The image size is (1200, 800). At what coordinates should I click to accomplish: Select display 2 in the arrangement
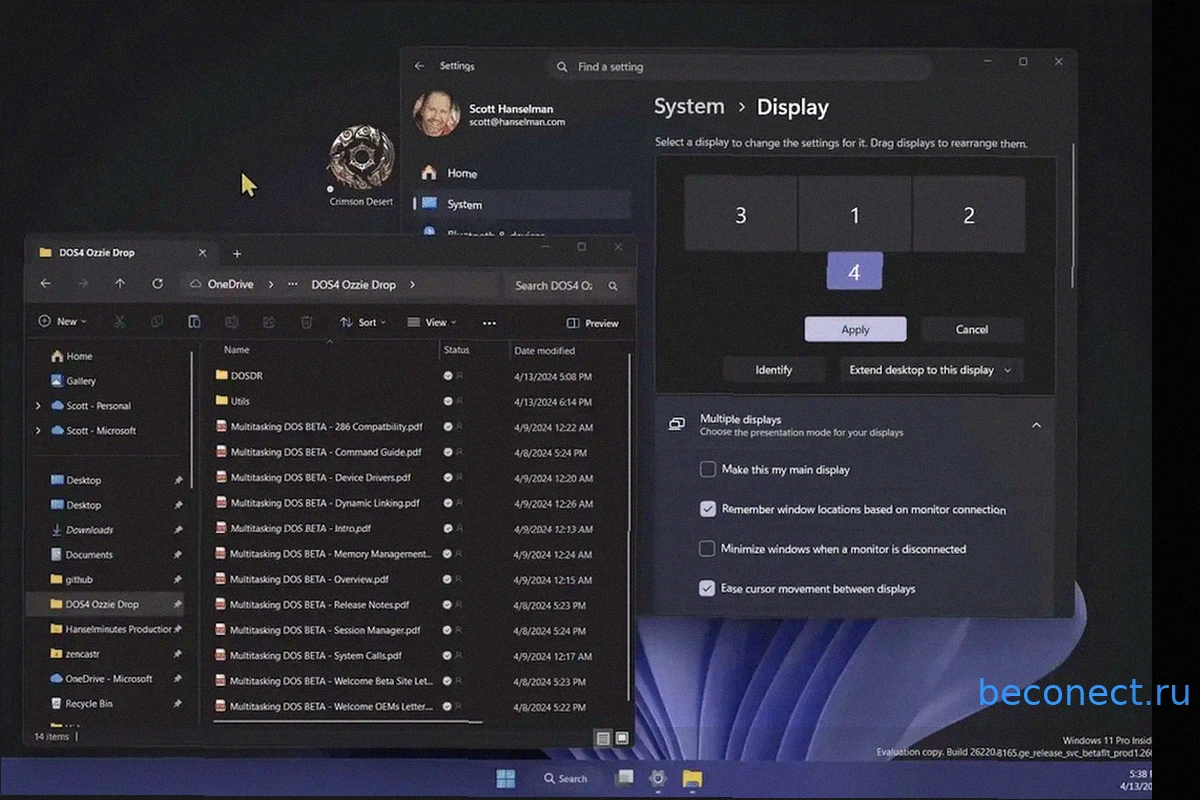(x=969, y=215)
